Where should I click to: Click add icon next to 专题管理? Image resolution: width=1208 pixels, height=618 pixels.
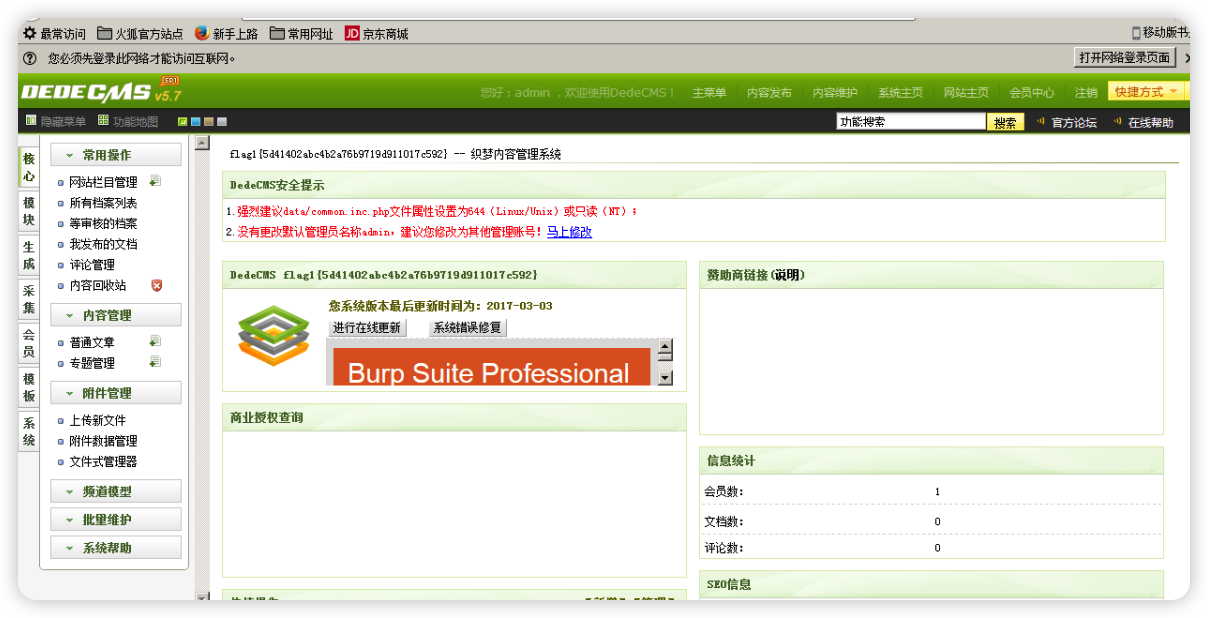tap(155, 362)
